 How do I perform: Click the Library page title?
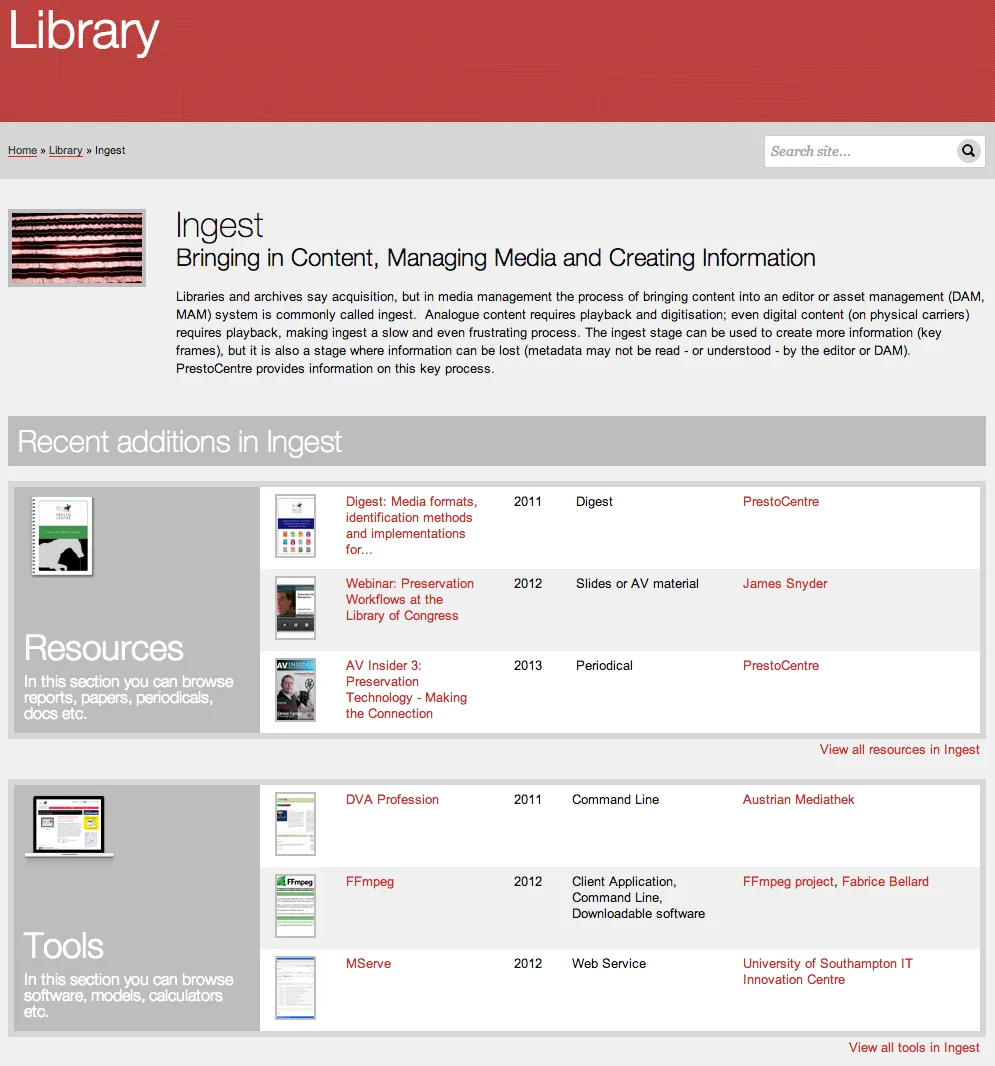[83, 32]
